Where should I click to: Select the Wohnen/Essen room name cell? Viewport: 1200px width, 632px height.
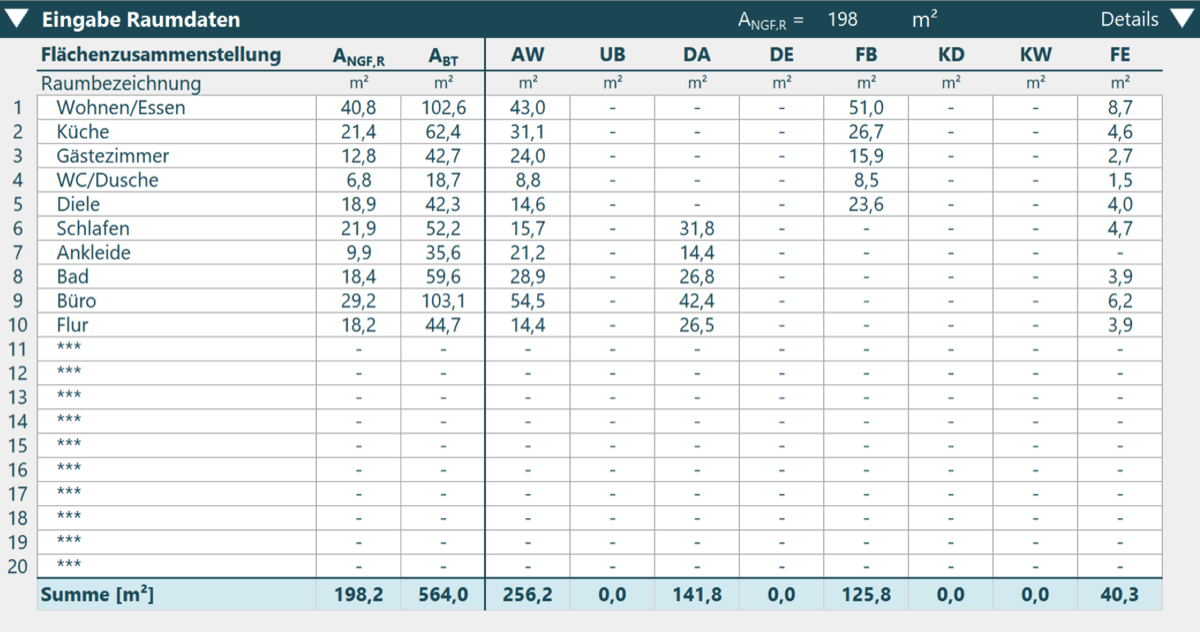click(177, 108)
